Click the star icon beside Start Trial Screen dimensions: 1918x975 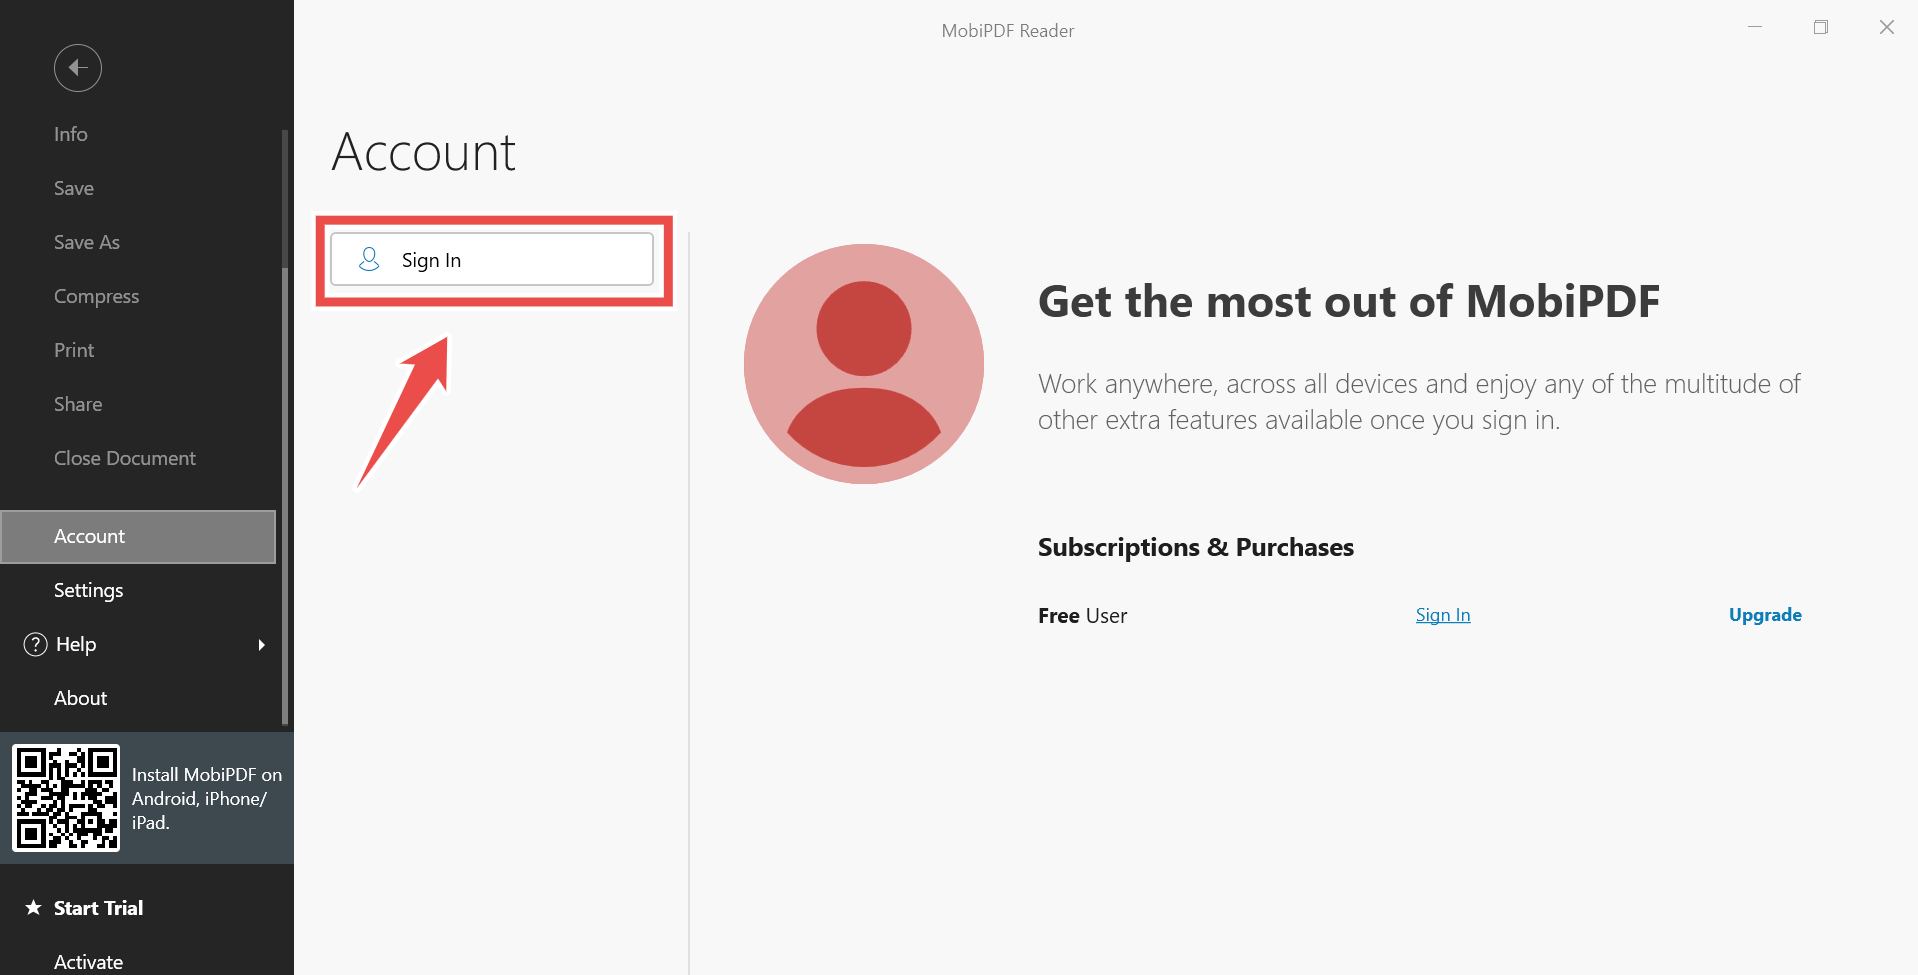(x=33, y=908)
